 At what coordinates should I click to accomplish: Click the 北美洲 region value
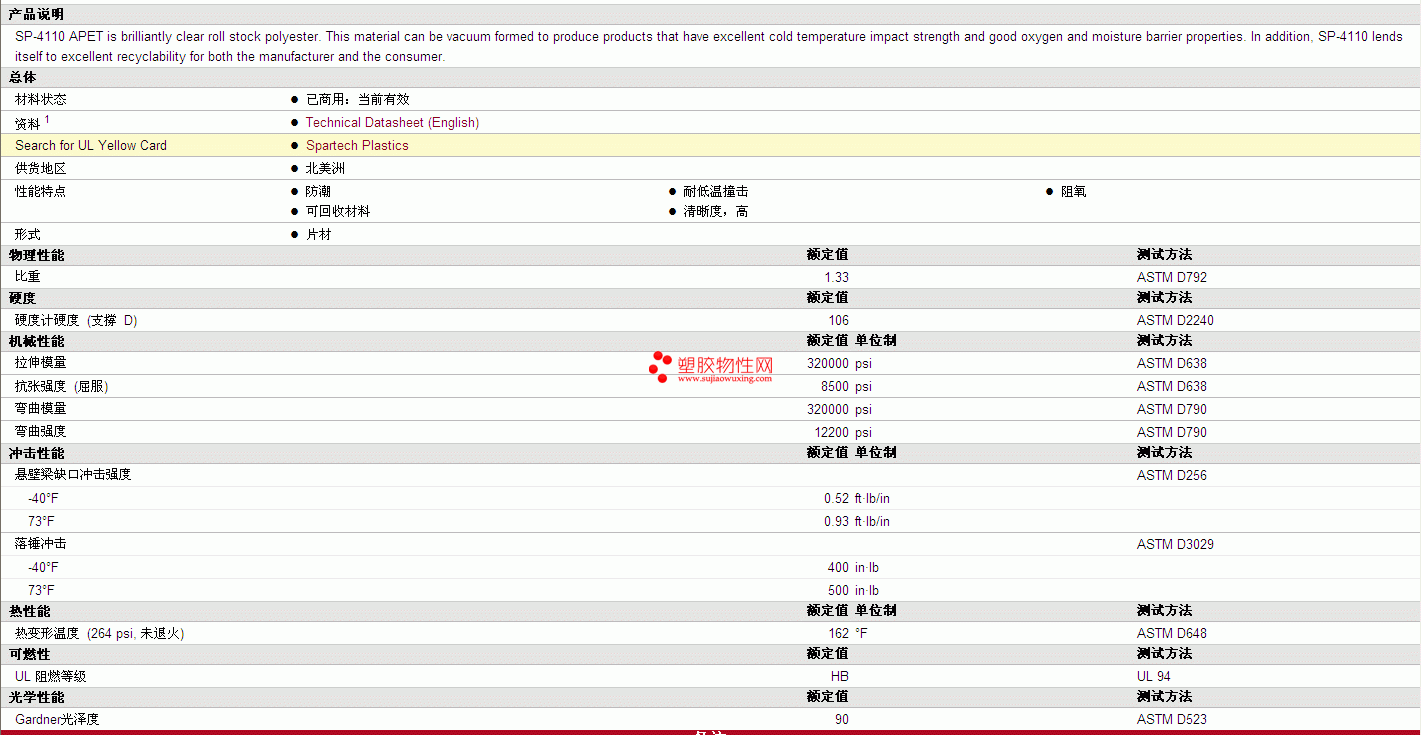point(325,168)
